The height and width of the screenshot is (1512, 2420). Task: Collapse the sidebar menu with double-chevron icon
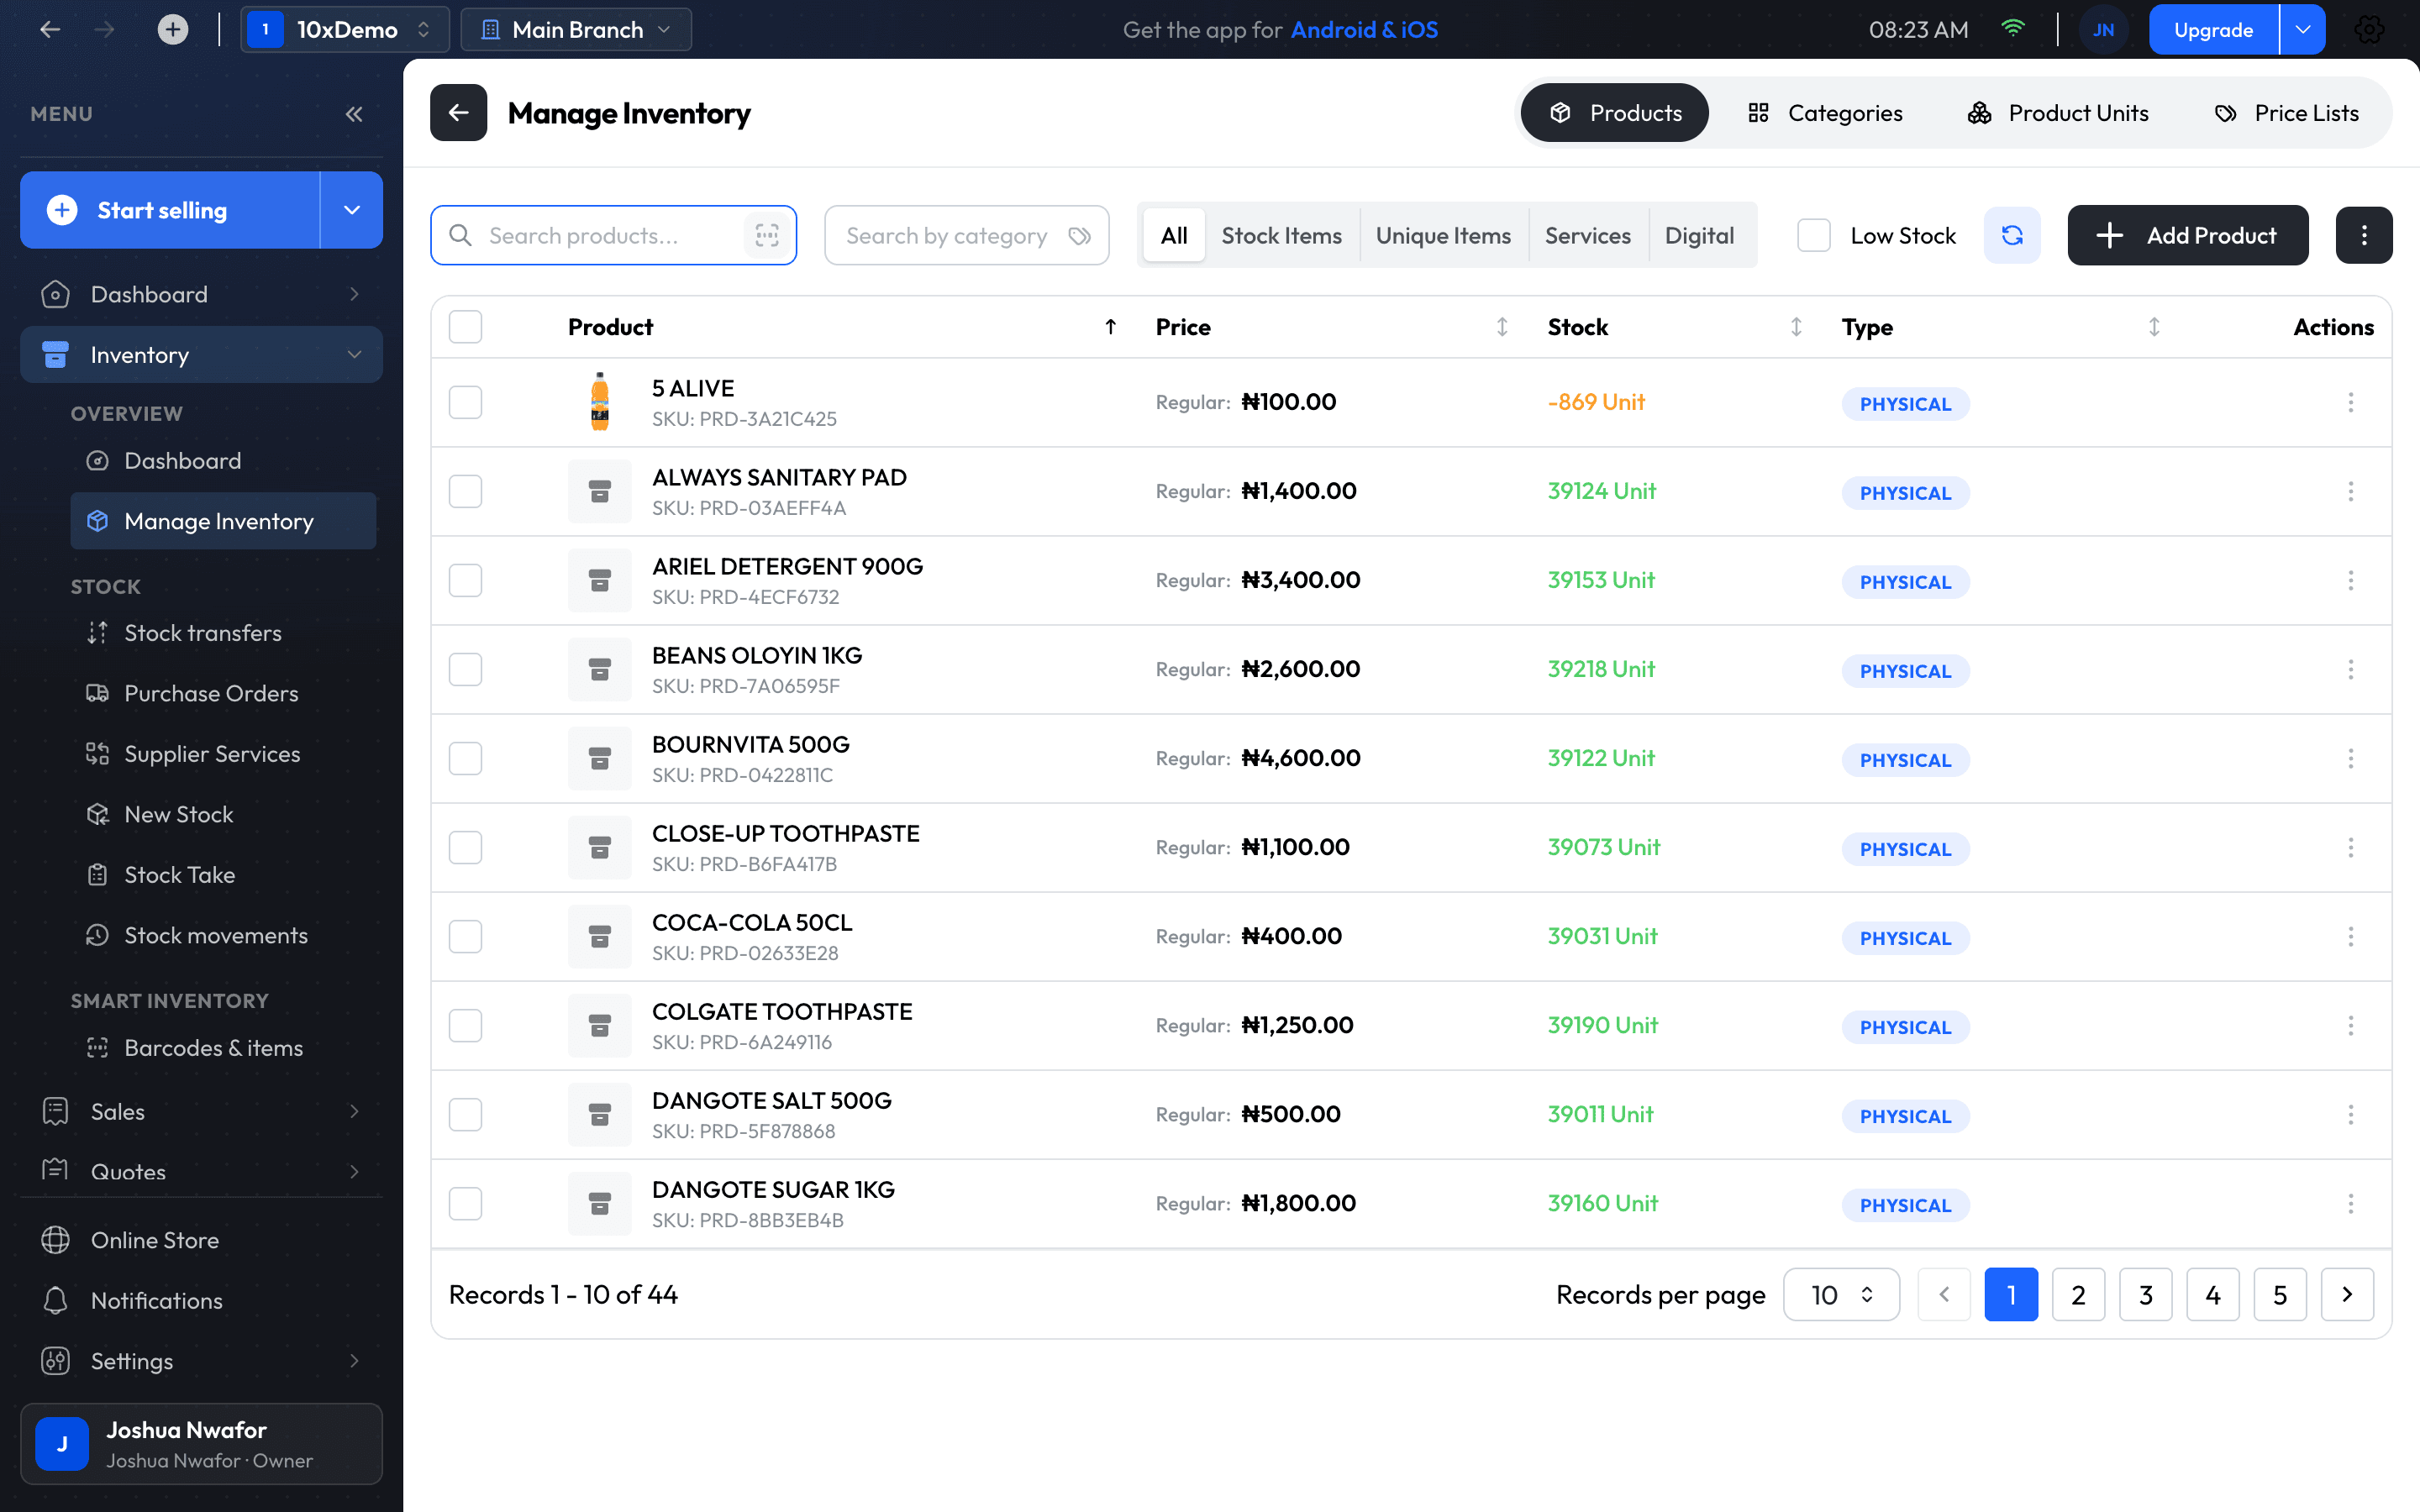tap(354, 114)
